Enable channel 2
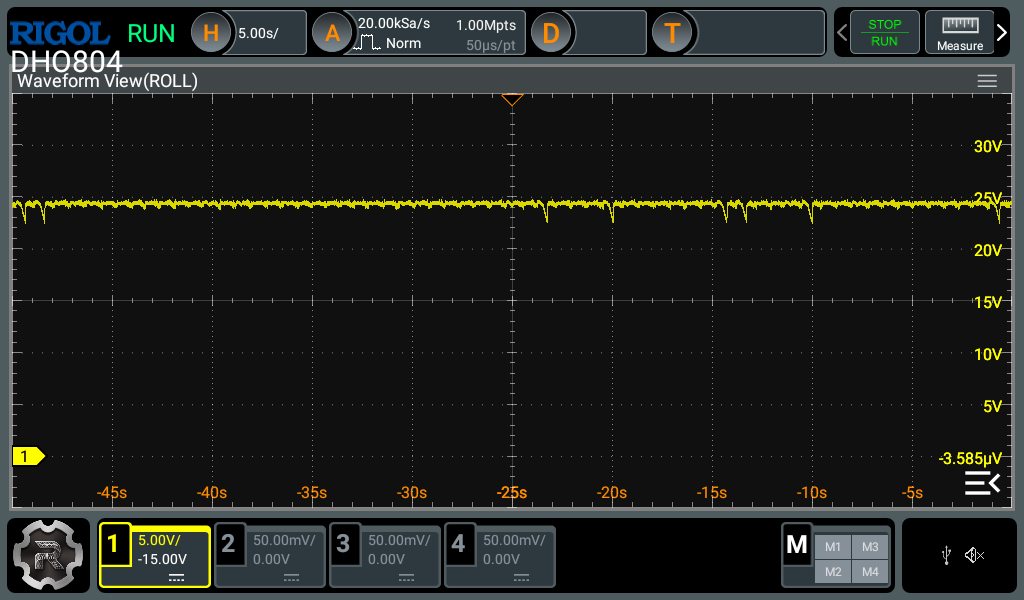Image resolution: width=1024 pixels, height=600 pixels. pyautogui.click(x=270, y=556)
